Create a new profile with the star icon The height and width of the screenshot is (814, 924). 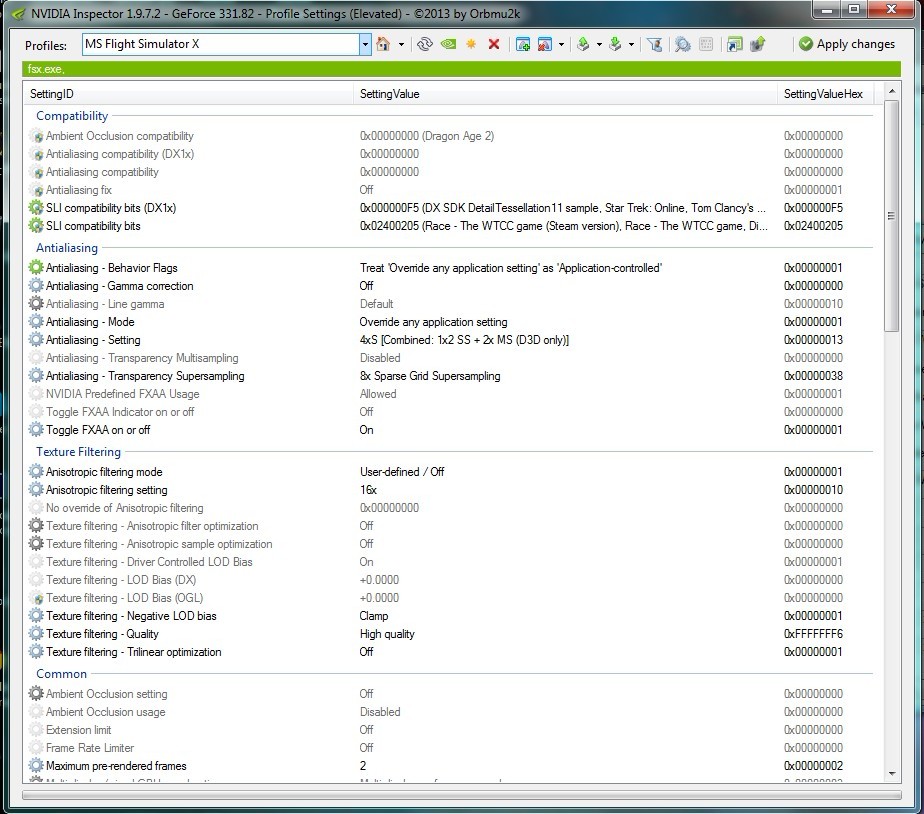pyautogui.click(x=471, y=44)
